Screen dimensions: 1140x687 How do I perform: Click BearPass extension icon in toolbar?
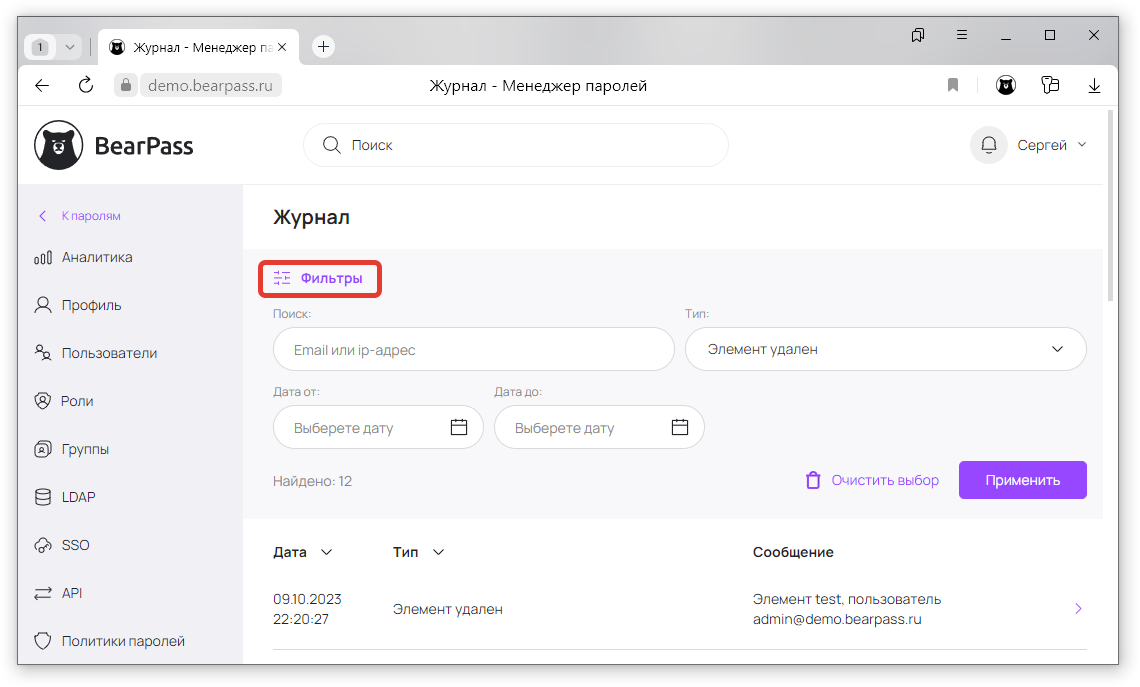(x=1005, y=86)
